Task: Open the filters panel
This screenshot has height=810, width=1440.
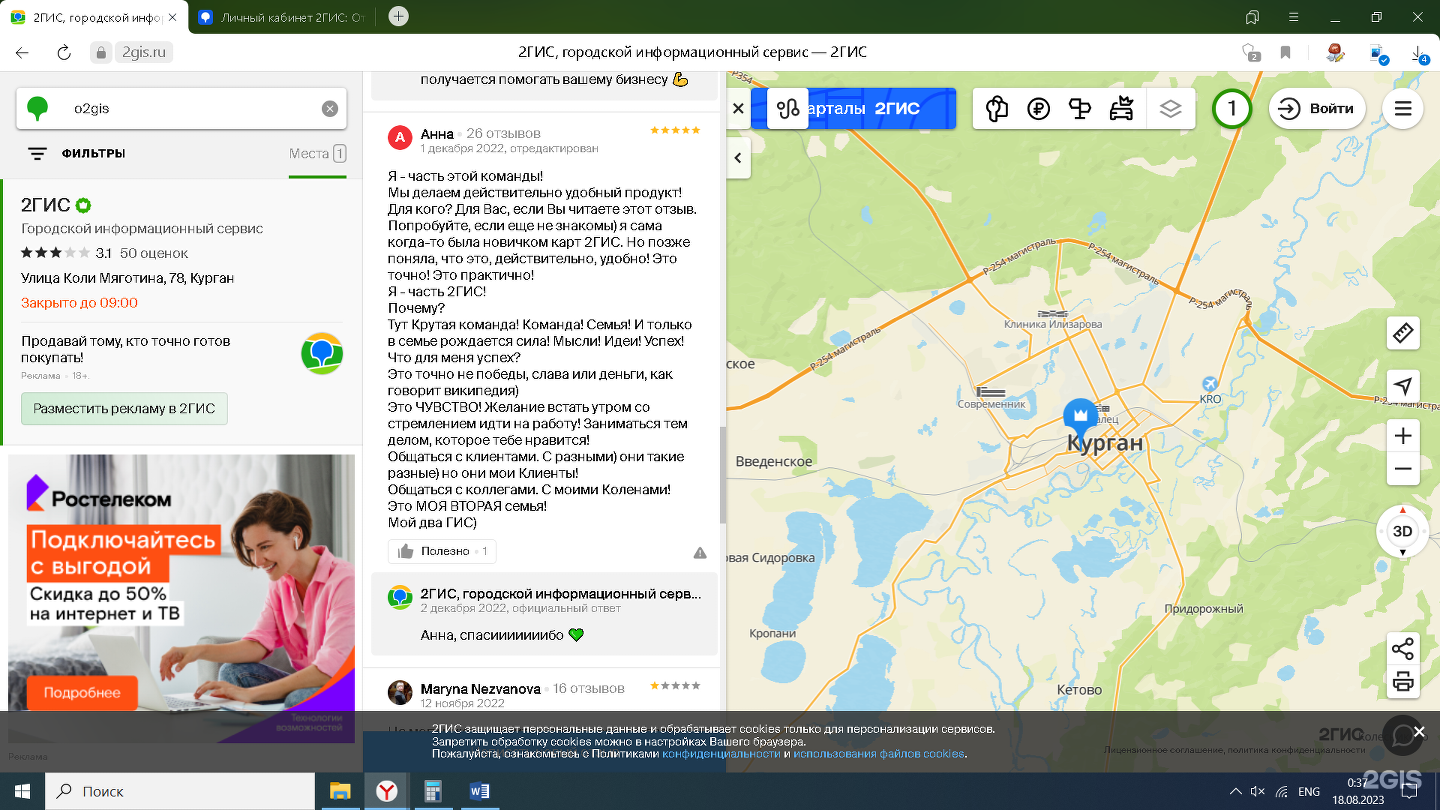Action: [x=76, y=154]
